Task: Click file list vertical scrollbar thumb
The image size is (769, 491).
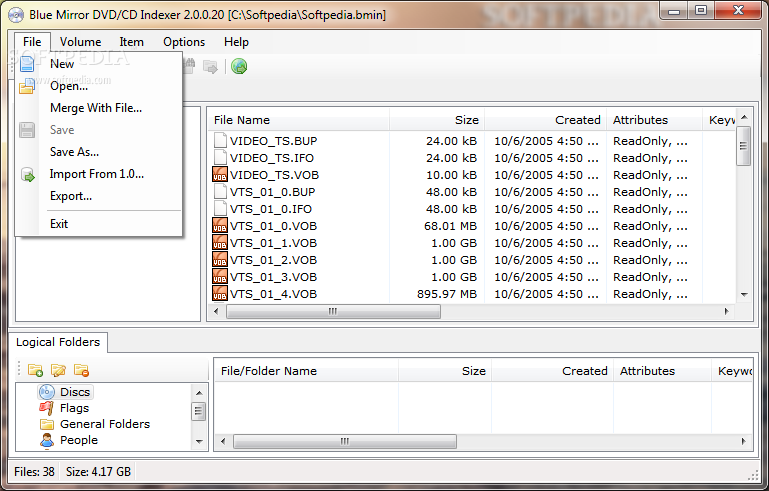Action: tap(744, 146)
